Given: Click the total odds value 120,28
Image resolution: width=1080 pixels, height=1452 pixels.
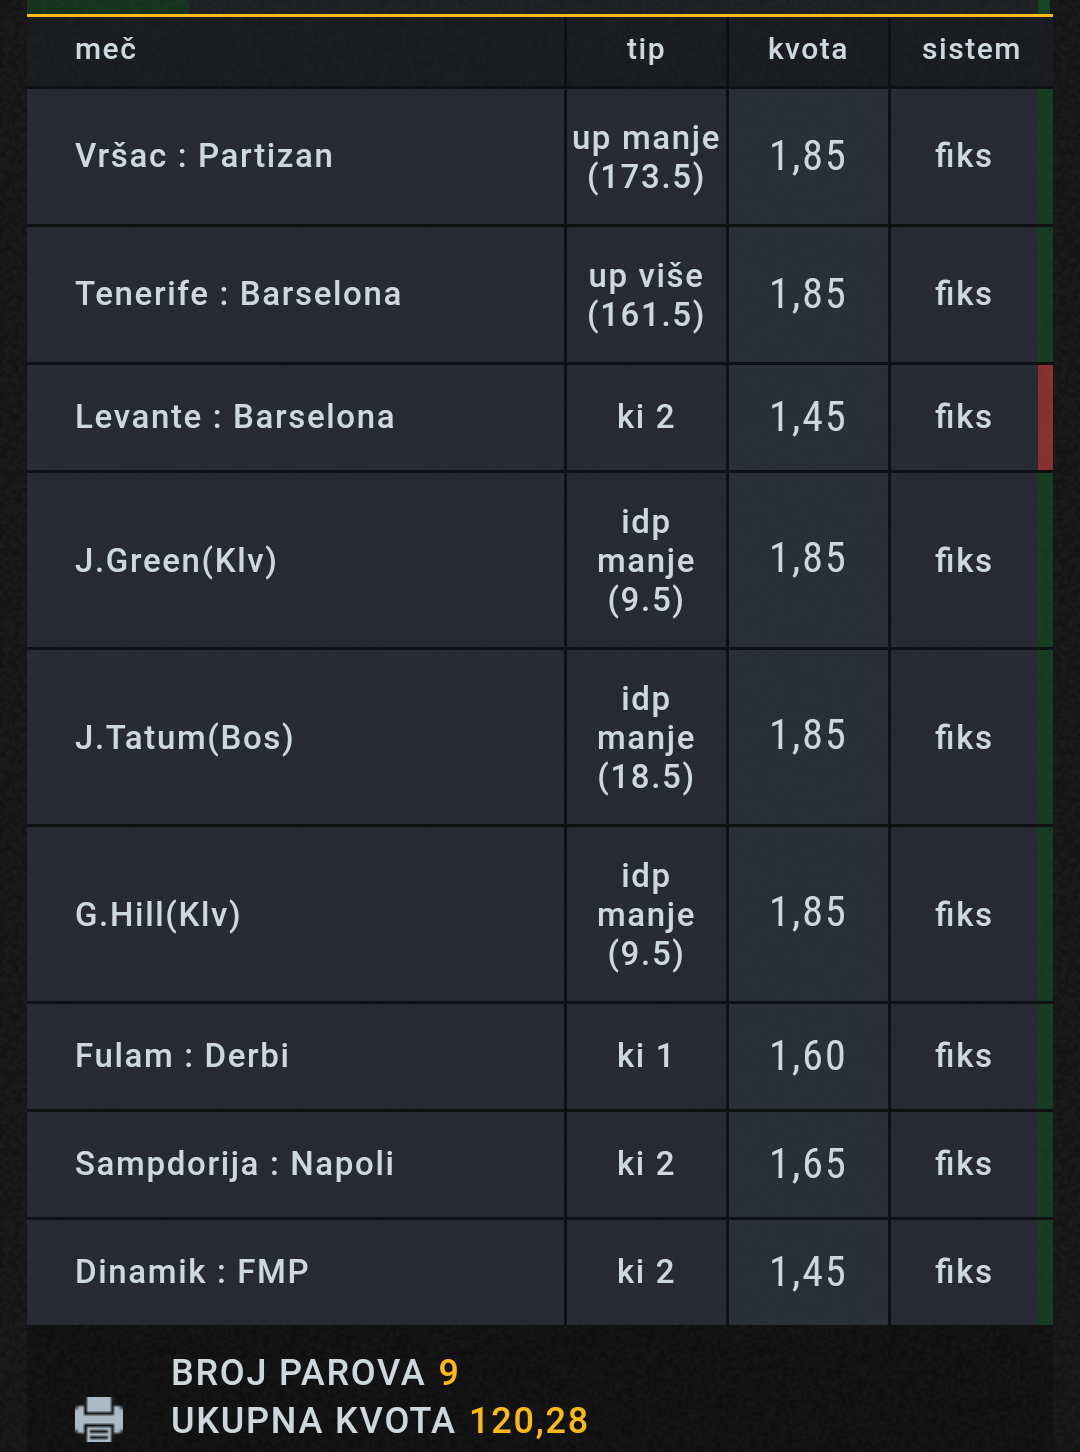Looking at the screenshot, I should point(529,1421).
